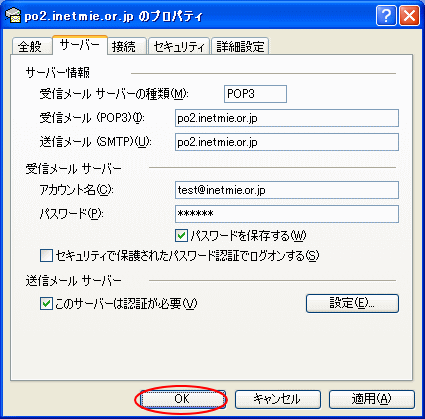Click the 適用(A) button
Image resolution: width=425 pixels, height=419 pixels.
click(x=372, y=399)
